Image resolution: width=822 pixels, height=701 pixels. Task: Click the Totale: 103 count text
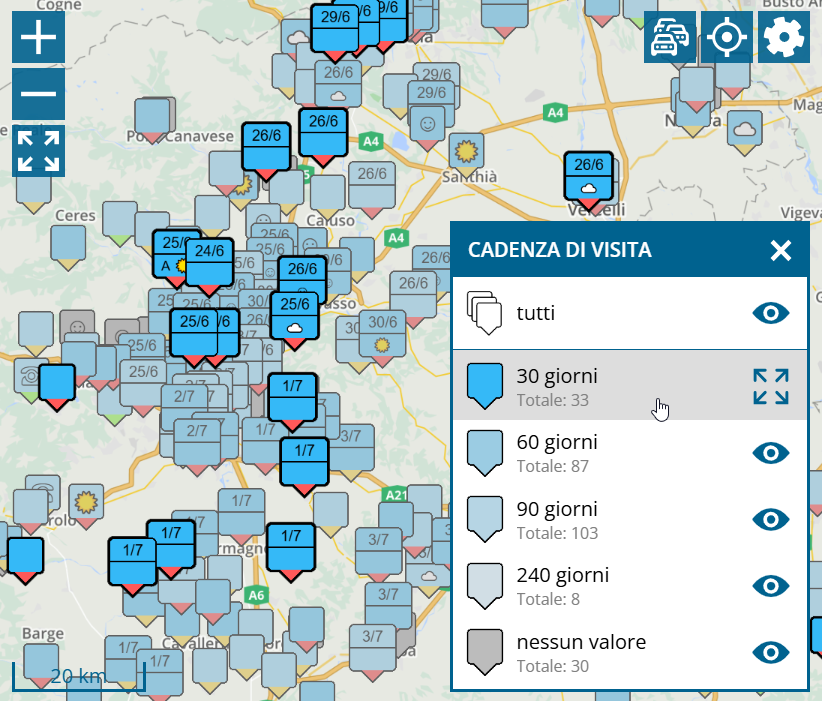[x=557, y=533]
